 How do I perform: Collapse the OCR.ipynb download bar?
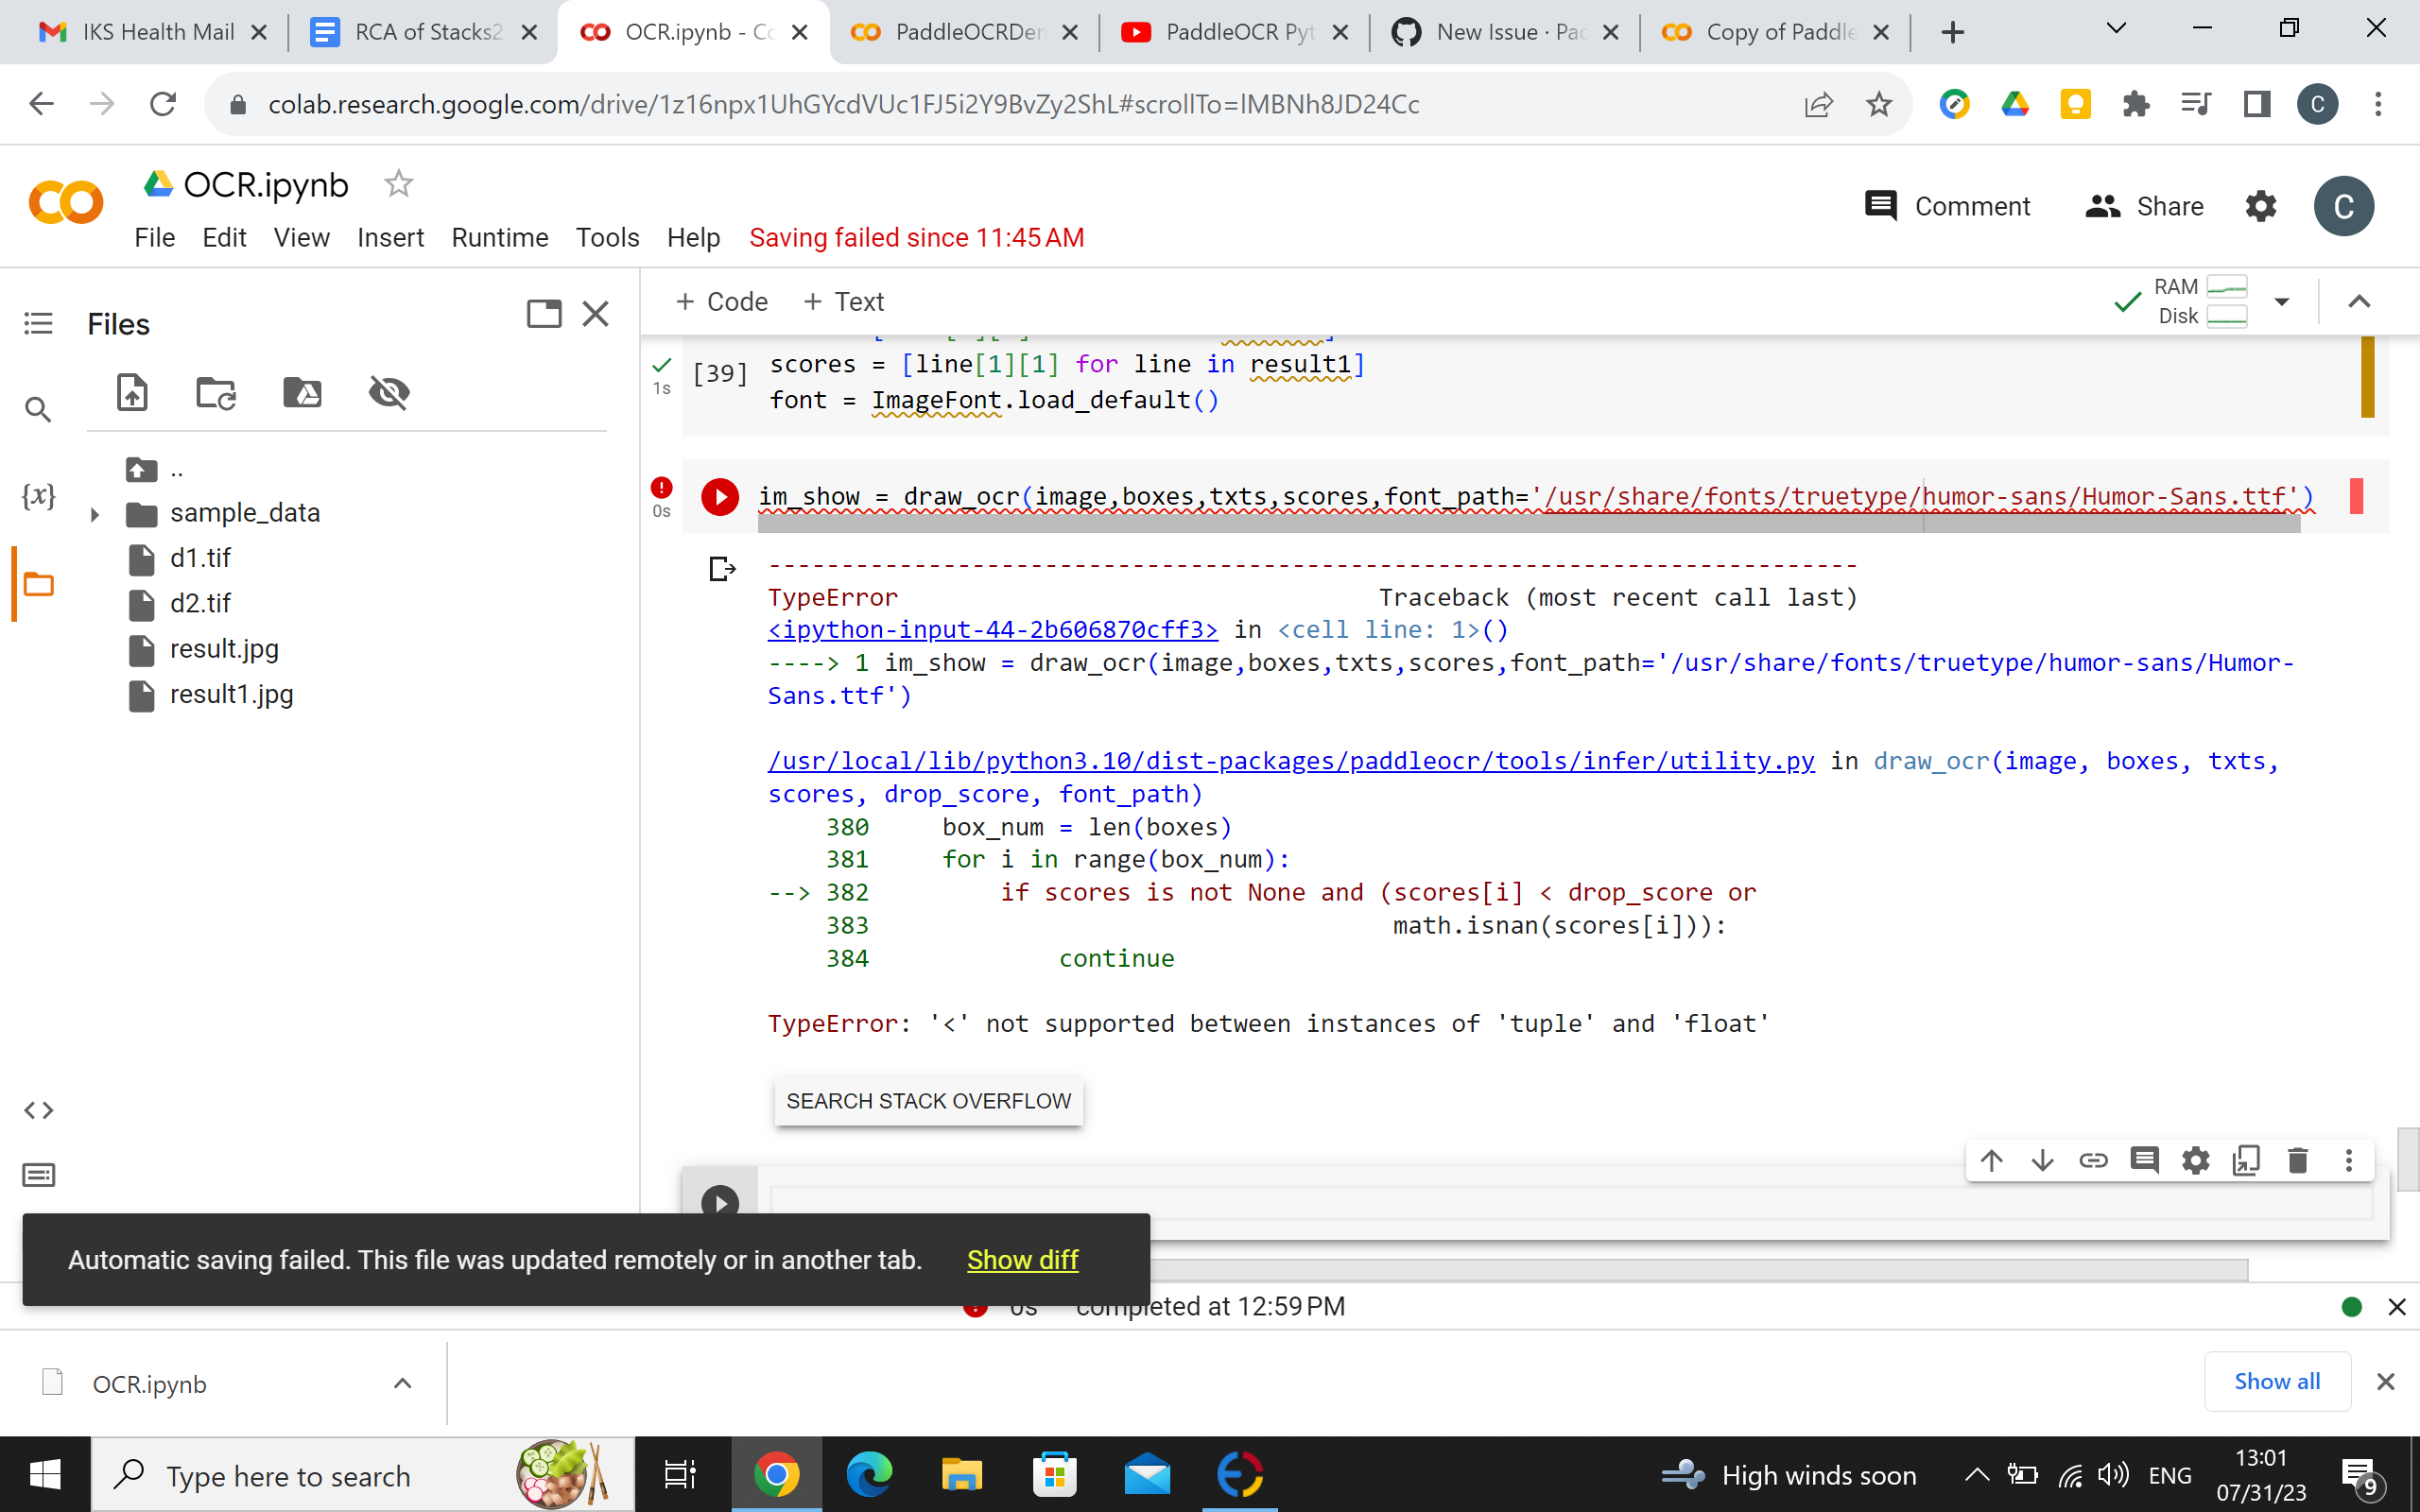tap(402, 1383)
